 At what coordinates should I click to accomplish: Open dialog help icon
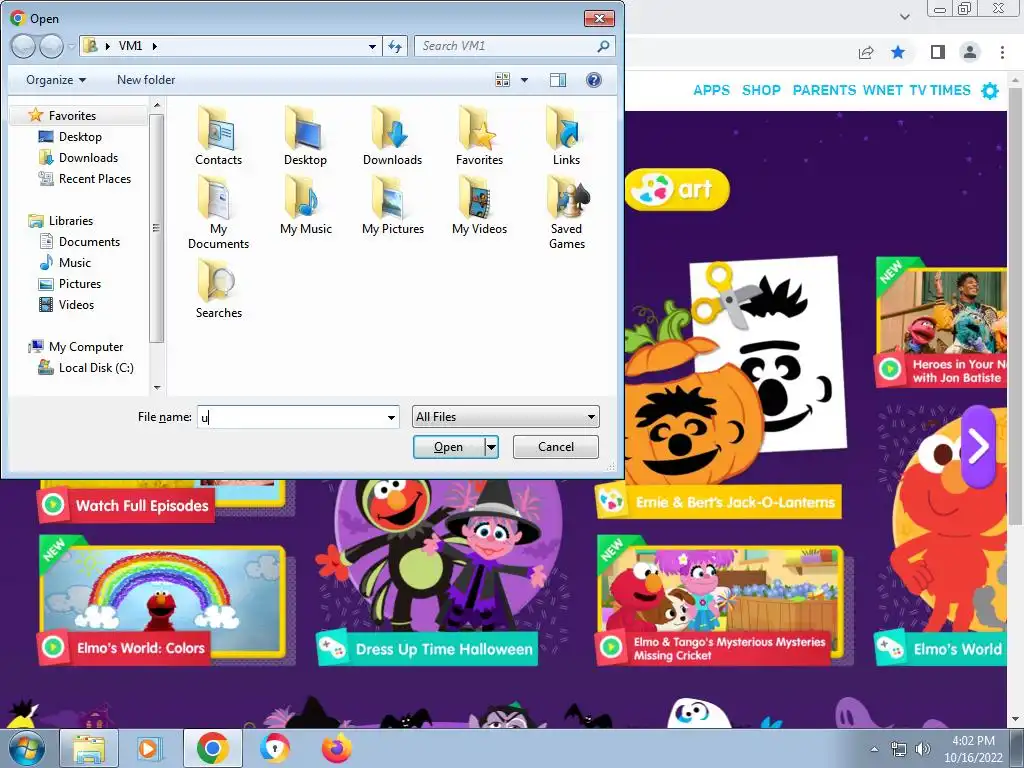pos(594,80)
